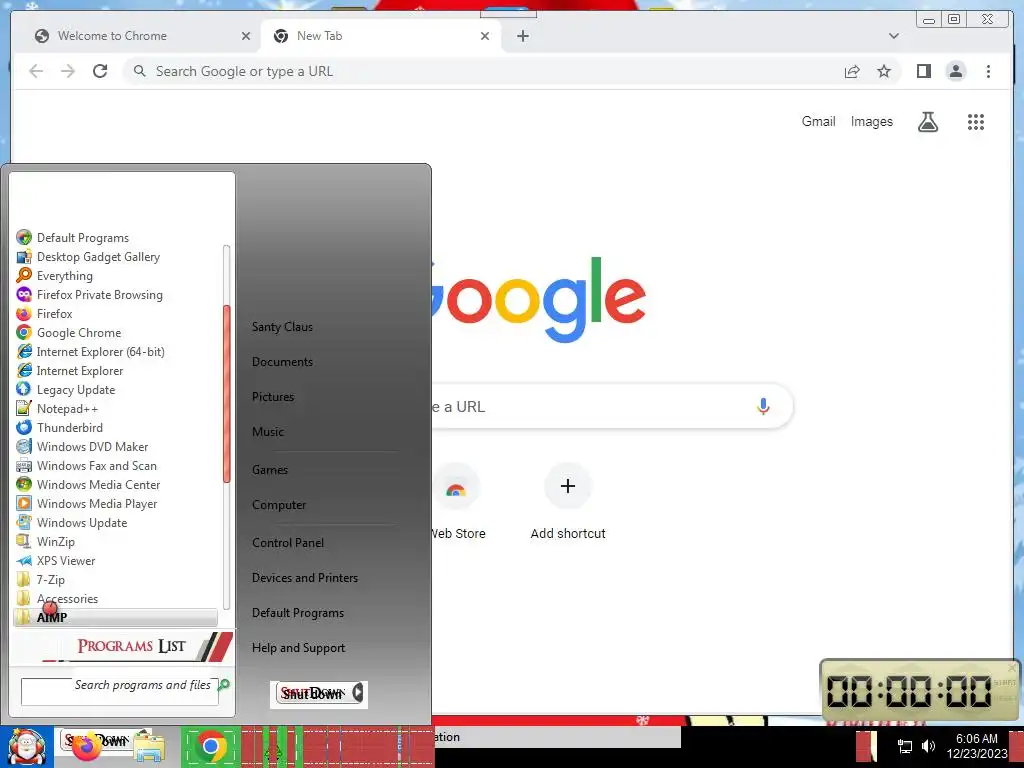The height and width of the screenshot is (768, 1024).
Task: Open the Google apps grid
Action: 976,121
